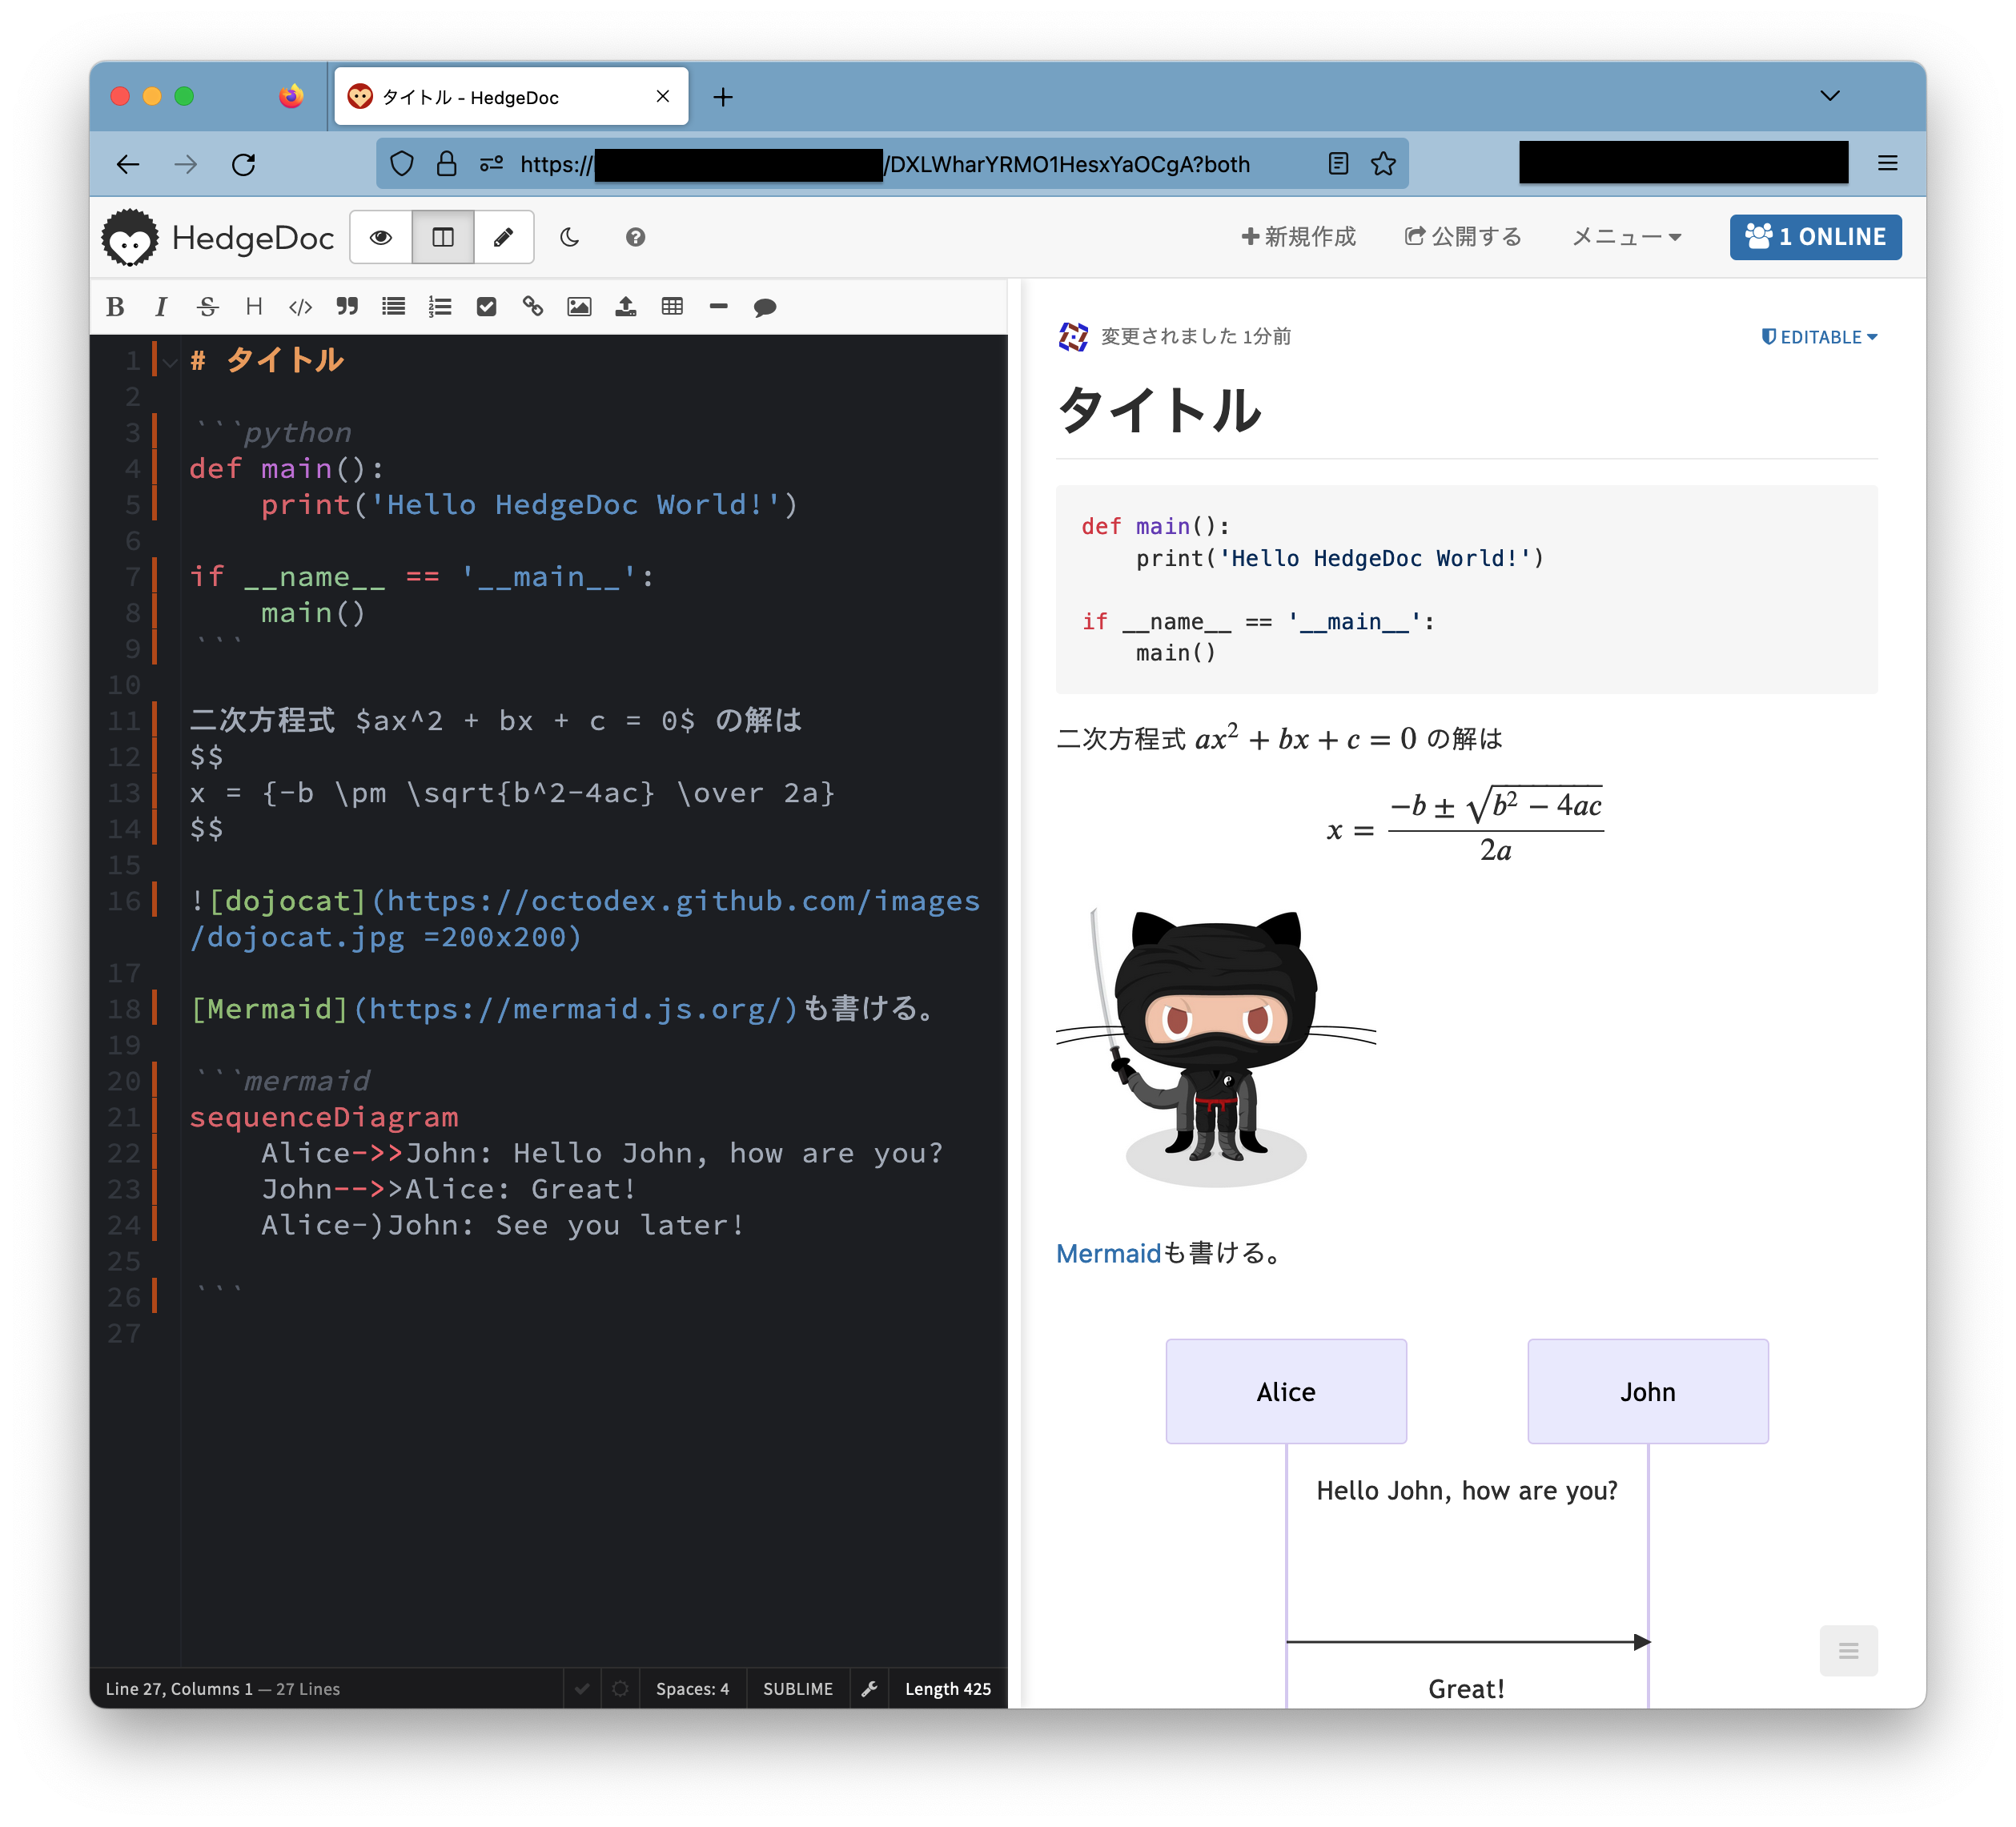This screenshot has height=1827, width=2016.
Task: Click the 1 ONLINE users button
Action: point(1815,237)
